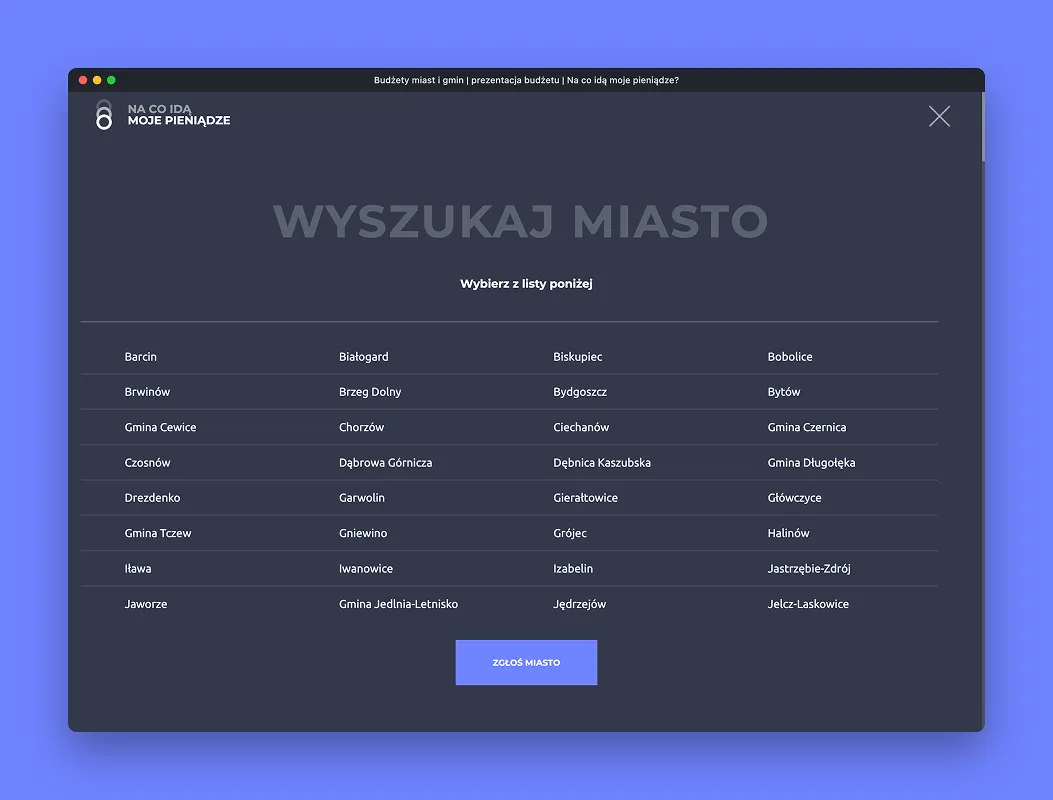
Task: Choose Bytów in the list
Action: click(x=784, y=392)
